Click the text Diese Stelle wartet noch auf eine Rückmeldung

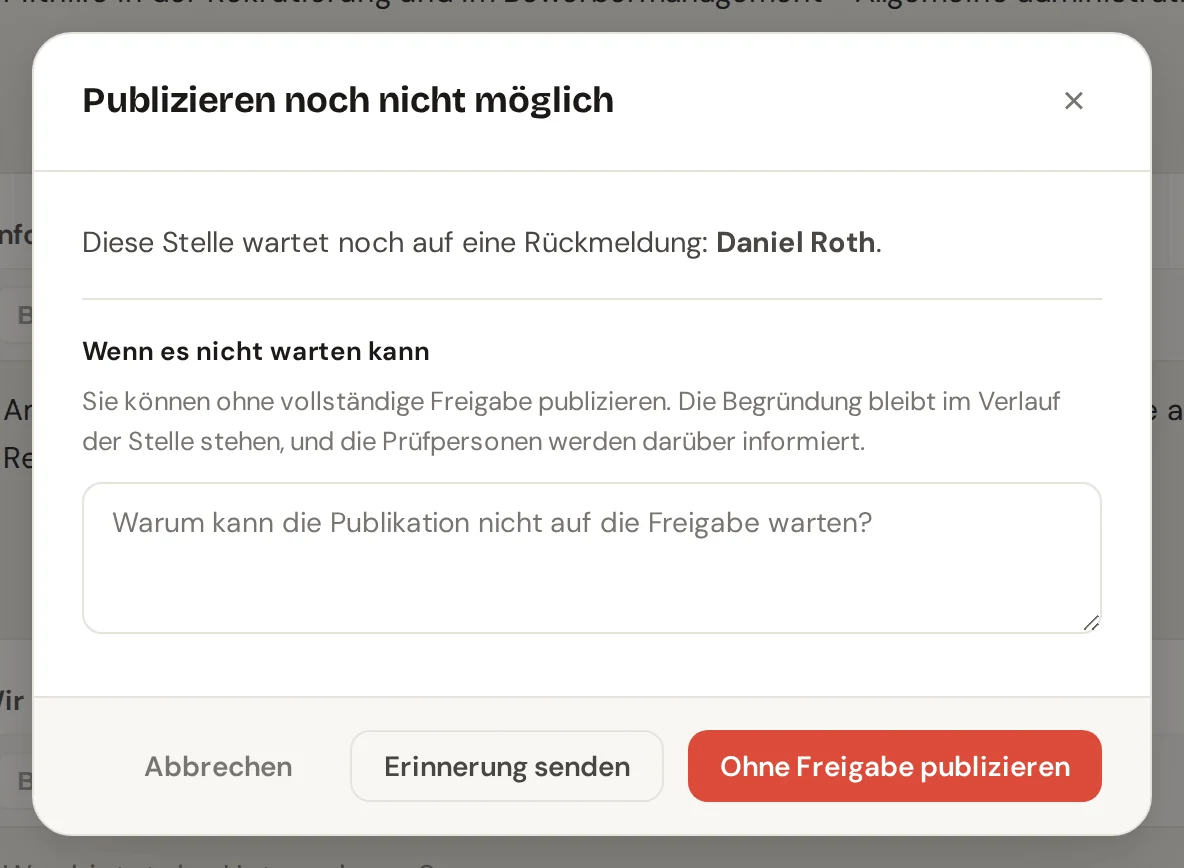click(395, 242)
